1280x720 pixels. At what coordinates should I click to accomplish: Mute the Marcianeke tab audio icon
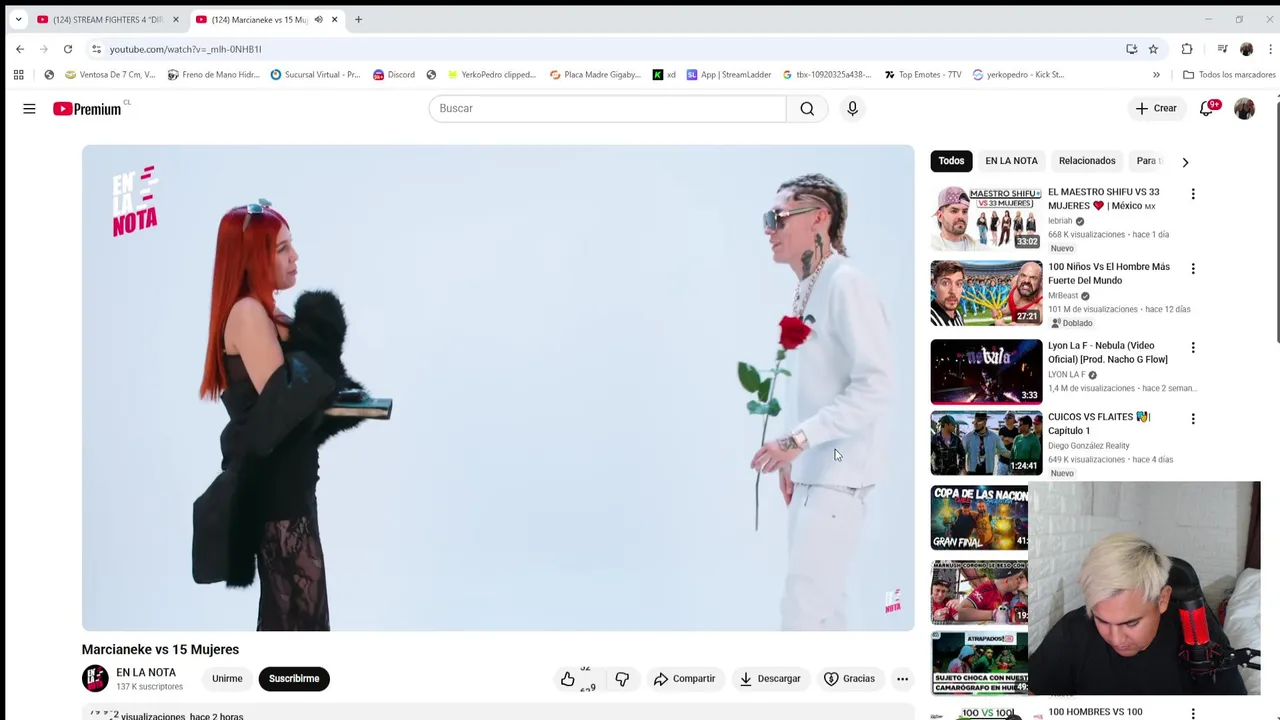coord(319,20)
